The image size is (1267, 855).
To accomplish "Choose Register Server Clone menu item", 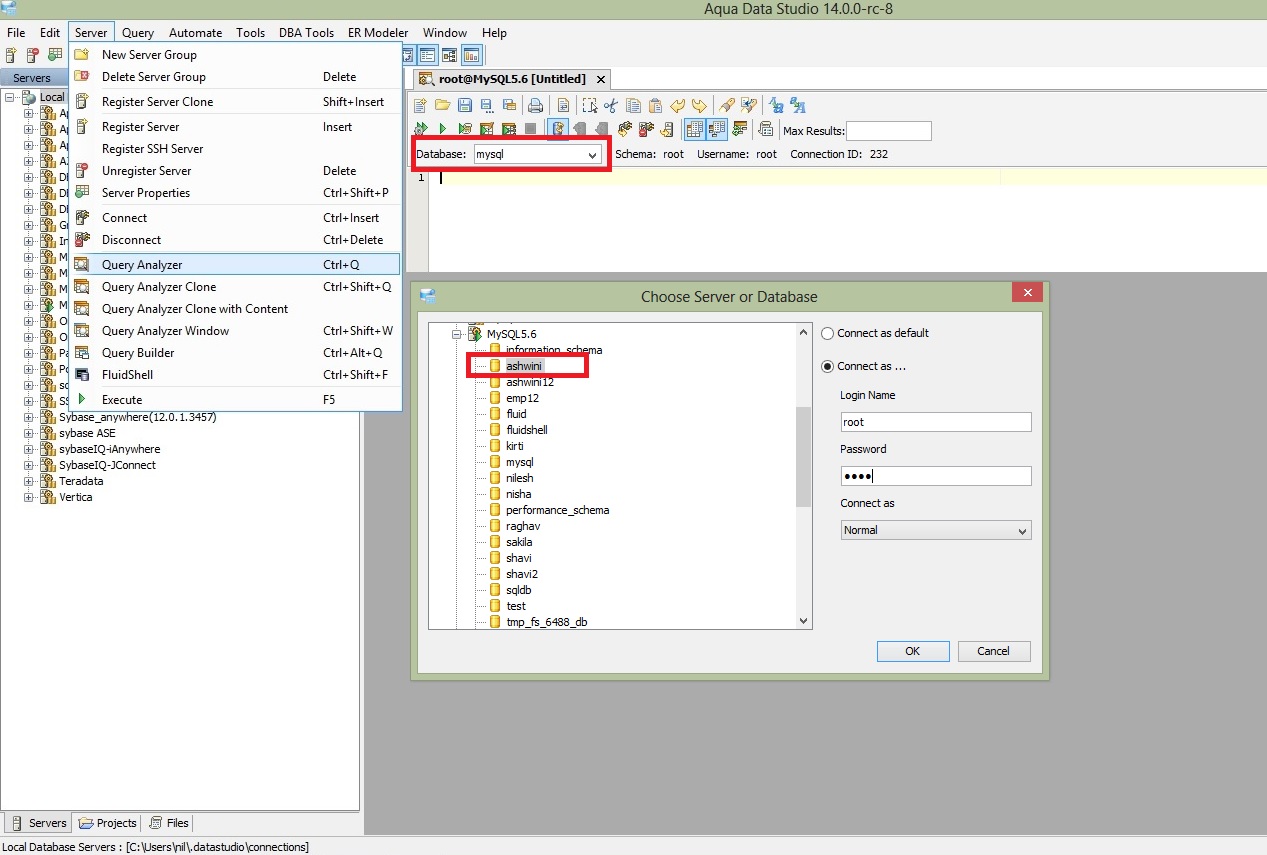I will [235, 102].
